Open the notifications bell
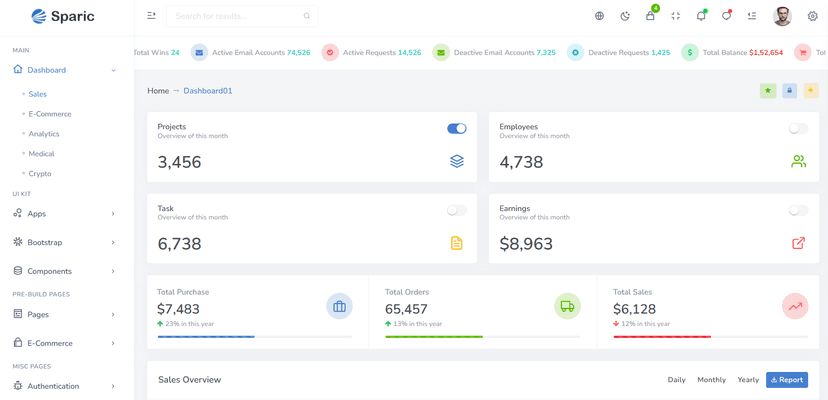The width and height of the screenshot is (828, 400). click(x=701, y=16)
